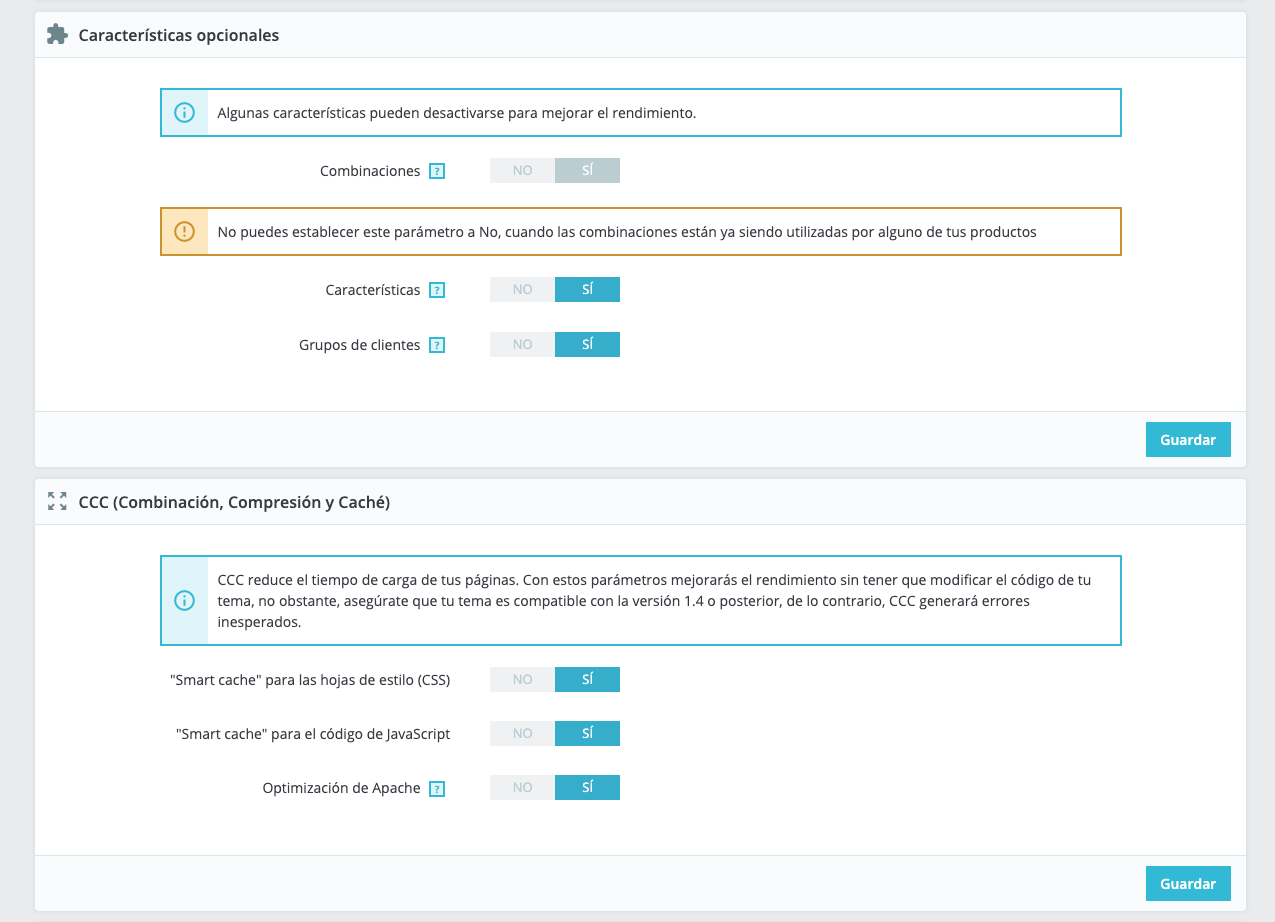1275x922 pixels.
Task: Save the Características opcionales section with Guardar
Action: coord(1187,440)
